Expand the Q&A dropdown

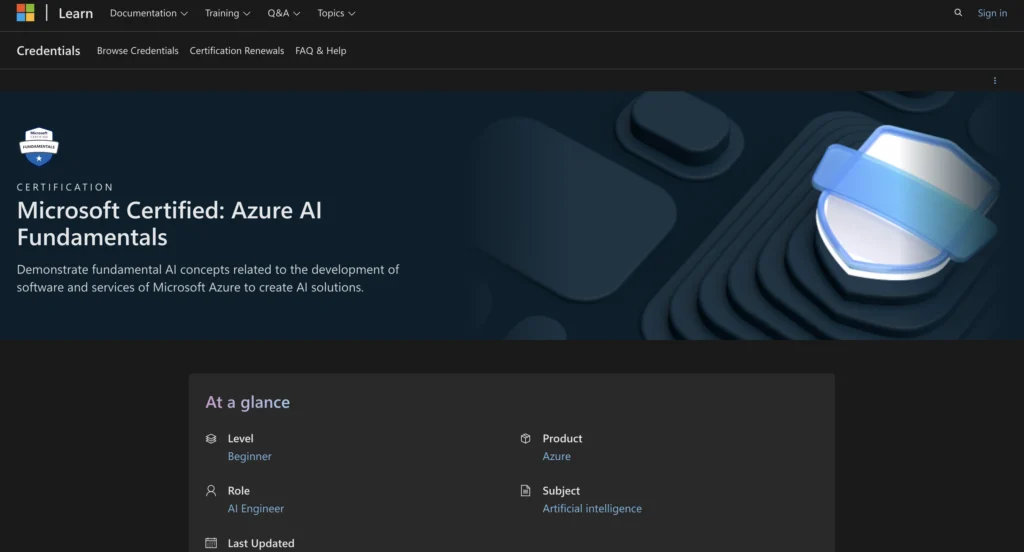(283, 13)
